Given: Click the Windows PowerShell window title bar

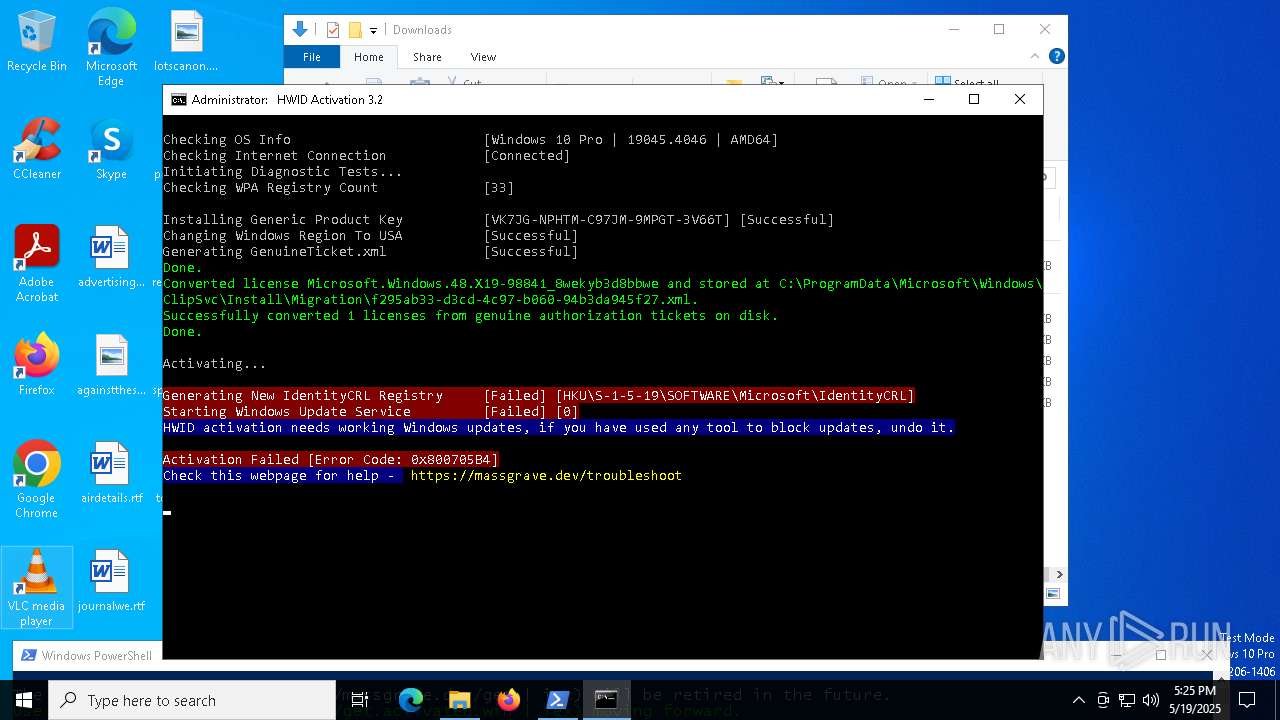Looking at the screenshot, I should [88, 655].
